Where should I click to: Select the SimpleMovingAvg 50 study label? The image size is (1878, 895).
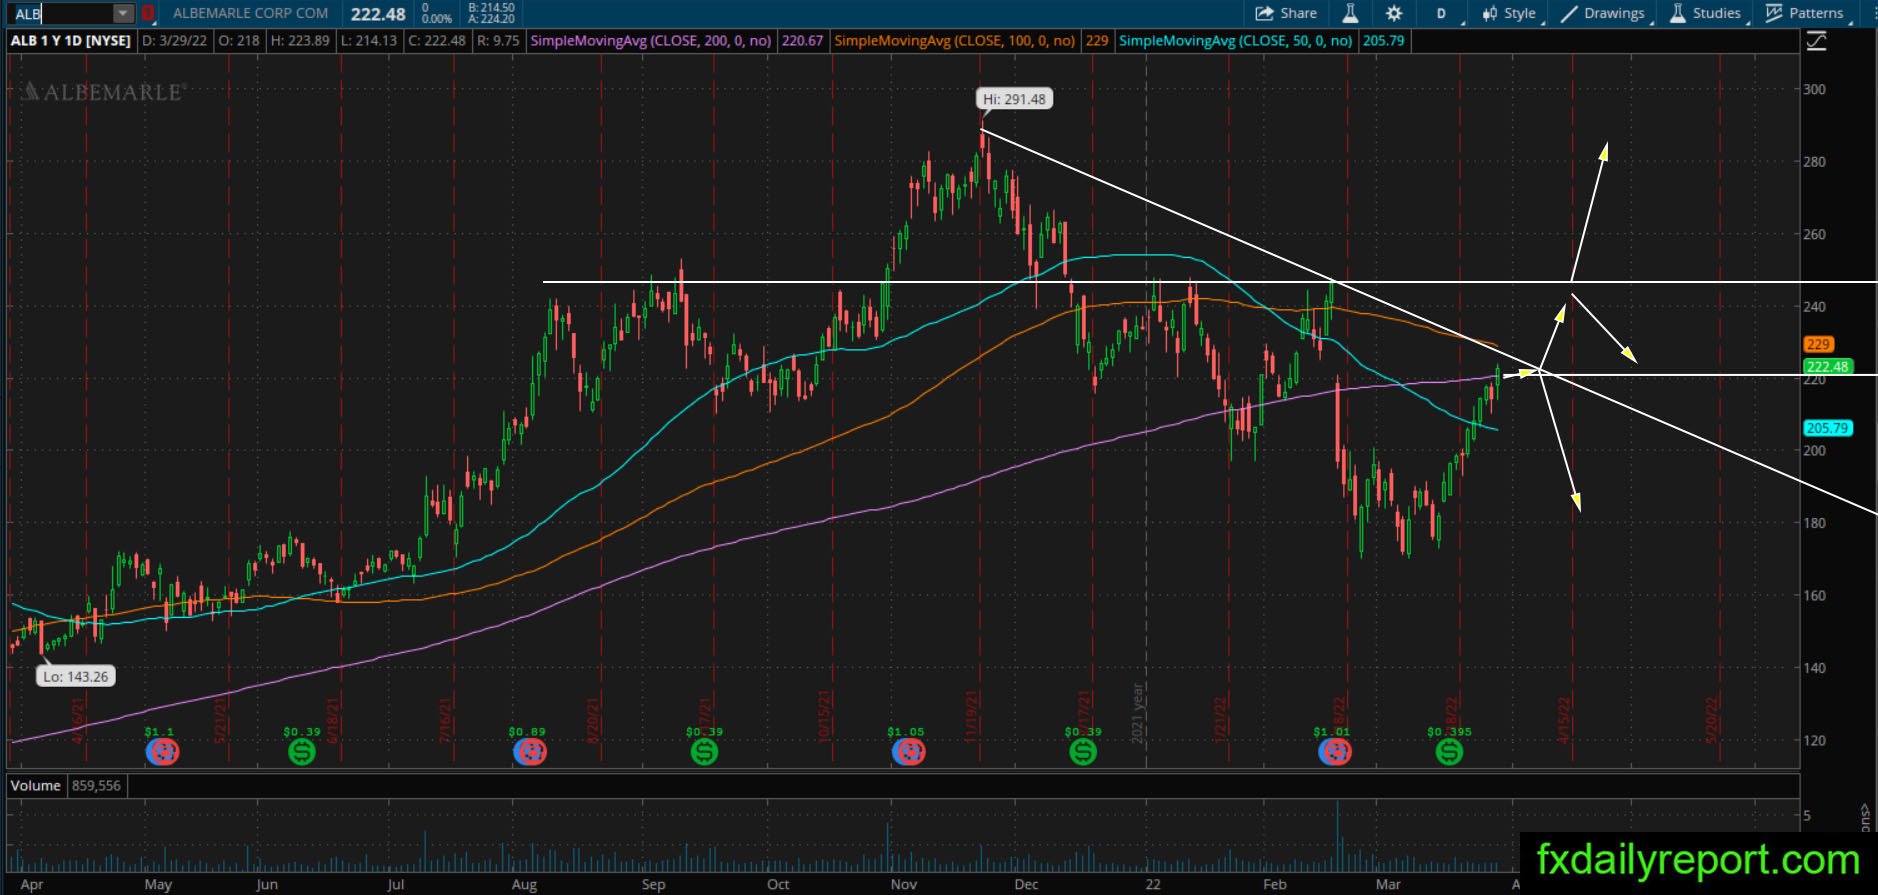1235,41
